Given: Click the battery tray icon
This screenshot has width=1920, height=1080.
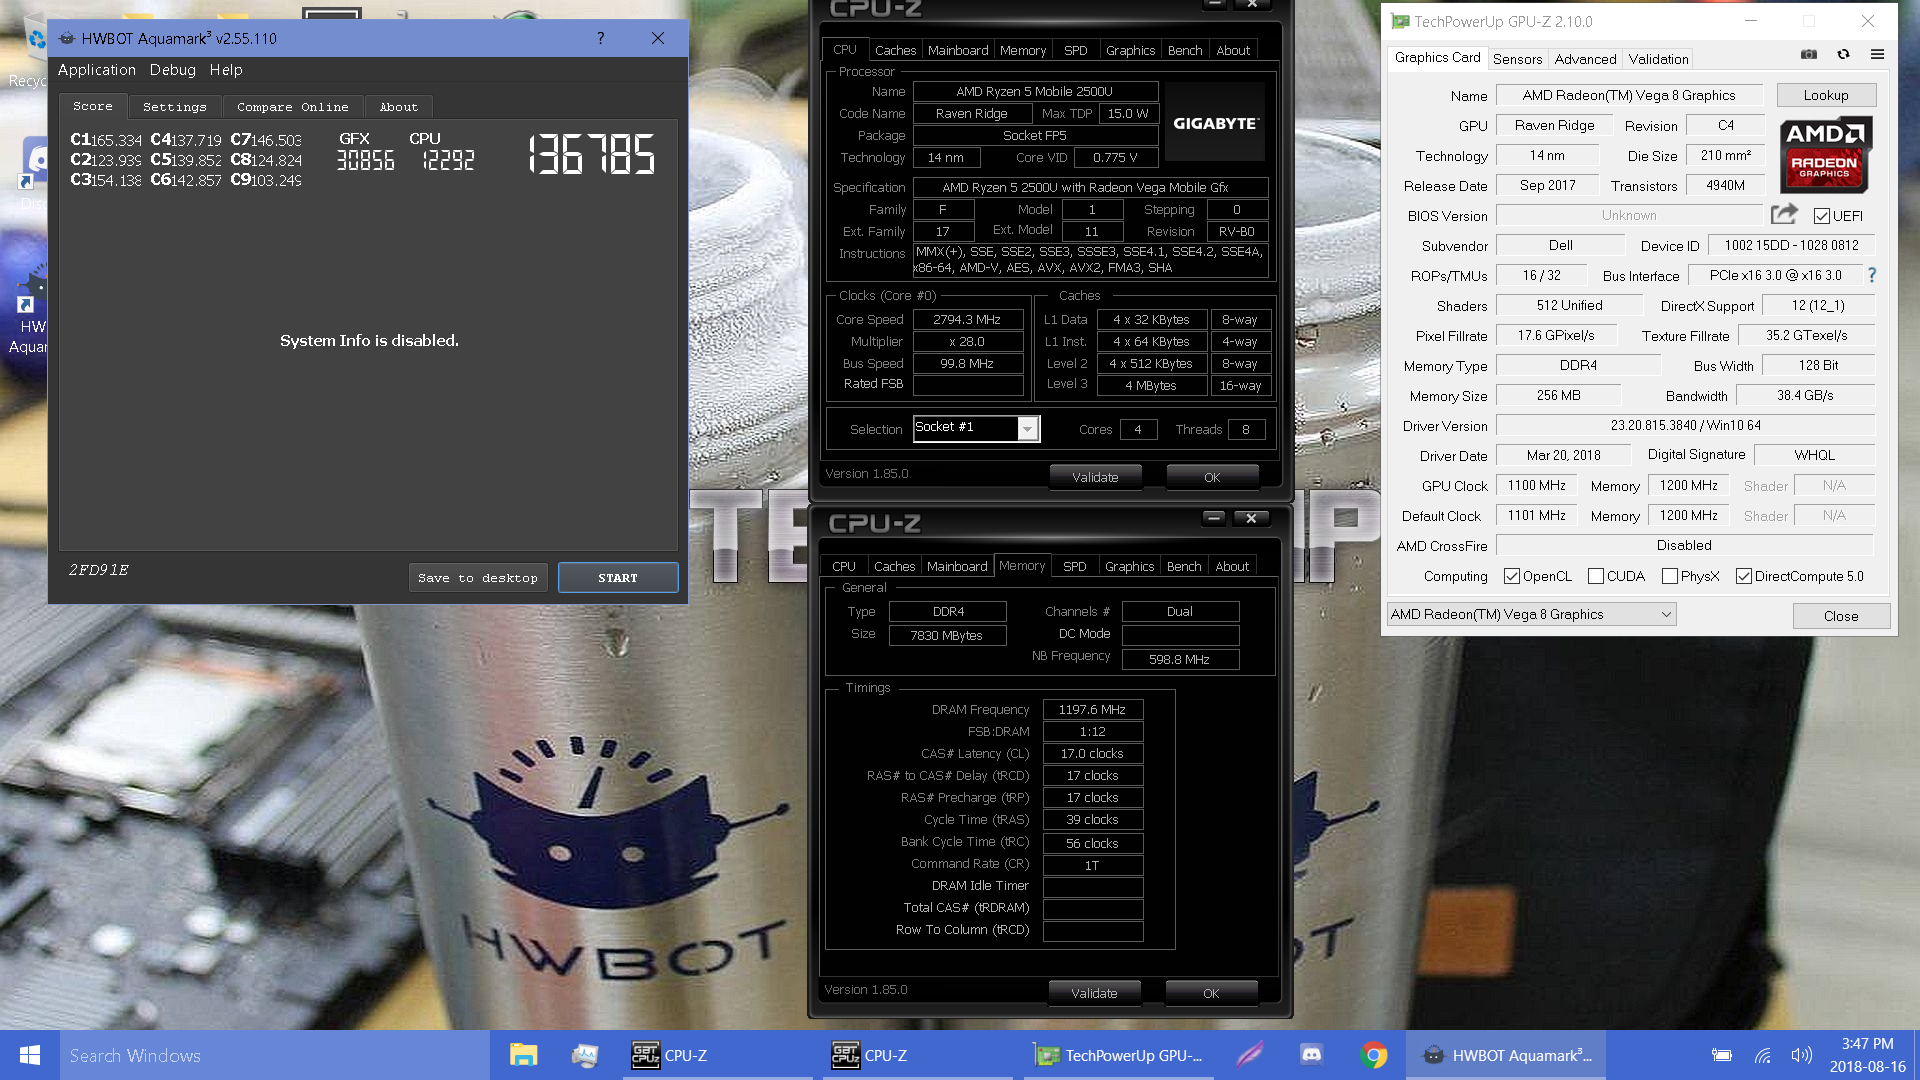Looking at the screenshot, I should [1721, 1055].
